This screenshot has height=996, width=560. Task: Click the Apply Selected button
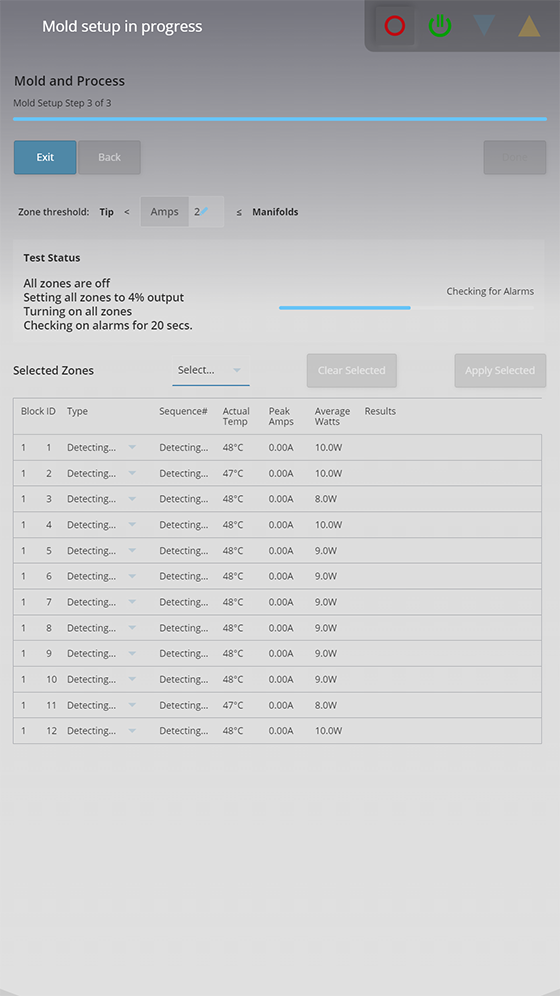tap(500, 370)
